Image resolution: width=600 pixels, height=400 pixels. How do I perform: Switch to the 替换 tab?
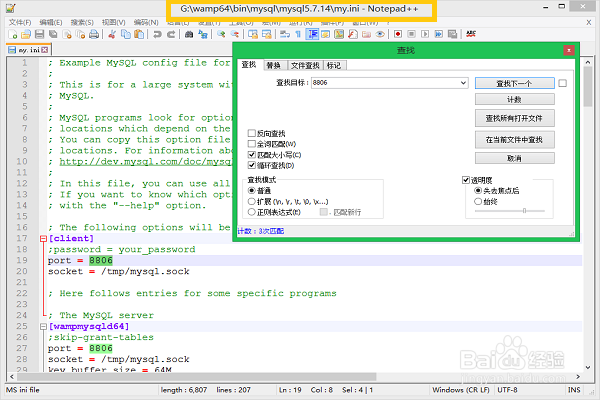pos(273,65)
